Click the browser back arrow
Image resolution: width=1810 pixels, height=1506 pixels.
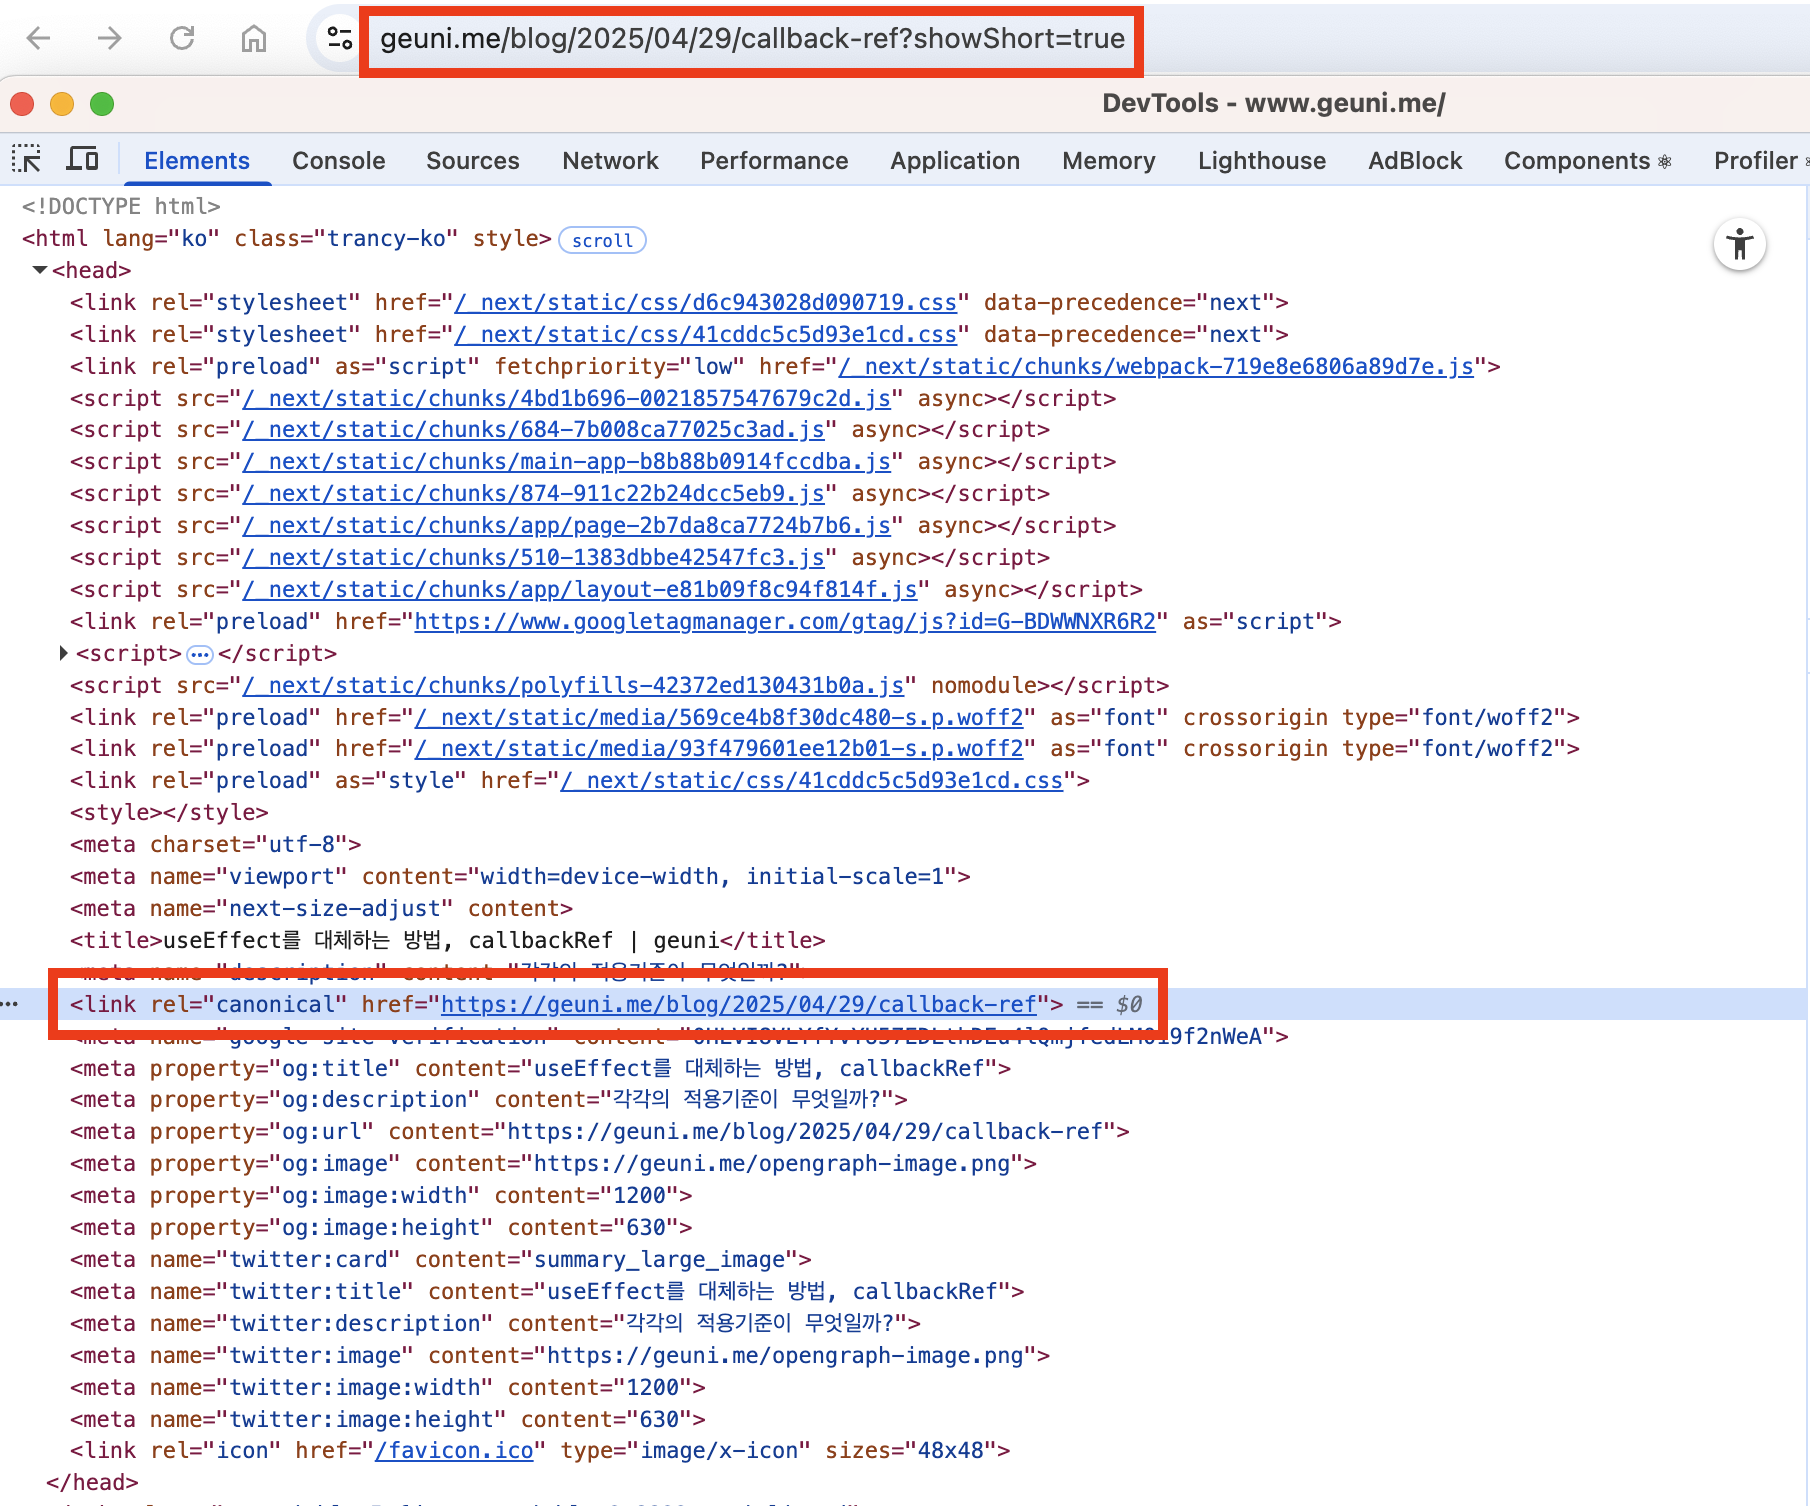(x=39, y=39)
